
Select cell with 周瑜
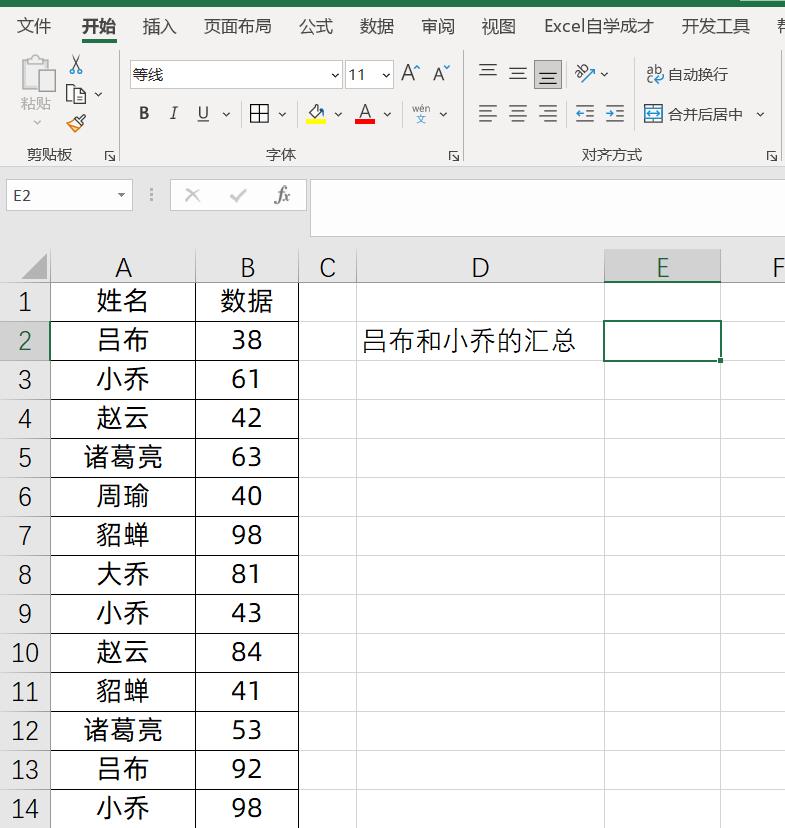[x=123, y=496]
